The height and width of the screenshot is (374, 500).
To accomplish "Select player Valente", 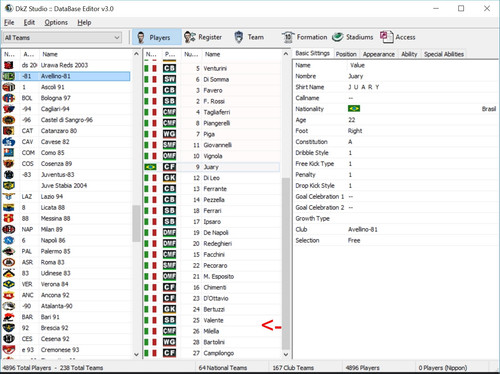I will (212, 320).
